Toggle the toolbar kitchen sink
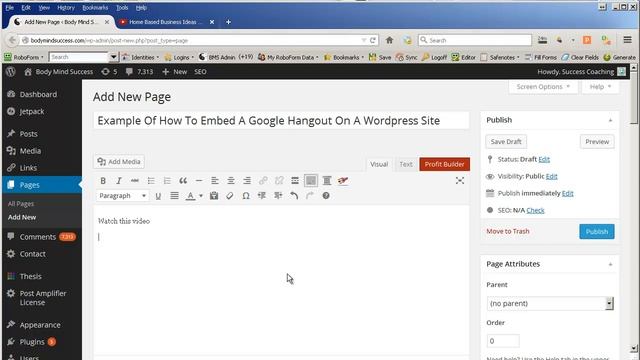This screenshot has height=360, width=640. point(311,180)
